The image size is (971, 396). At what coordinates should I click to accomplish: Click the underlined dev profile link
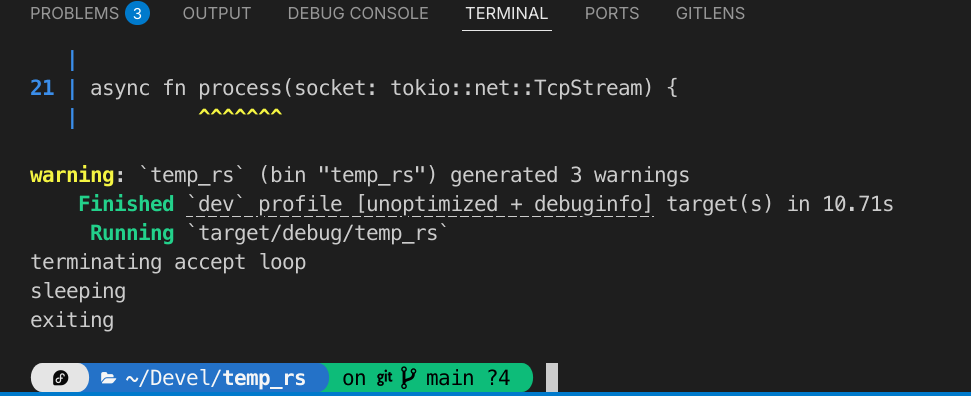(x=420, y=204)
